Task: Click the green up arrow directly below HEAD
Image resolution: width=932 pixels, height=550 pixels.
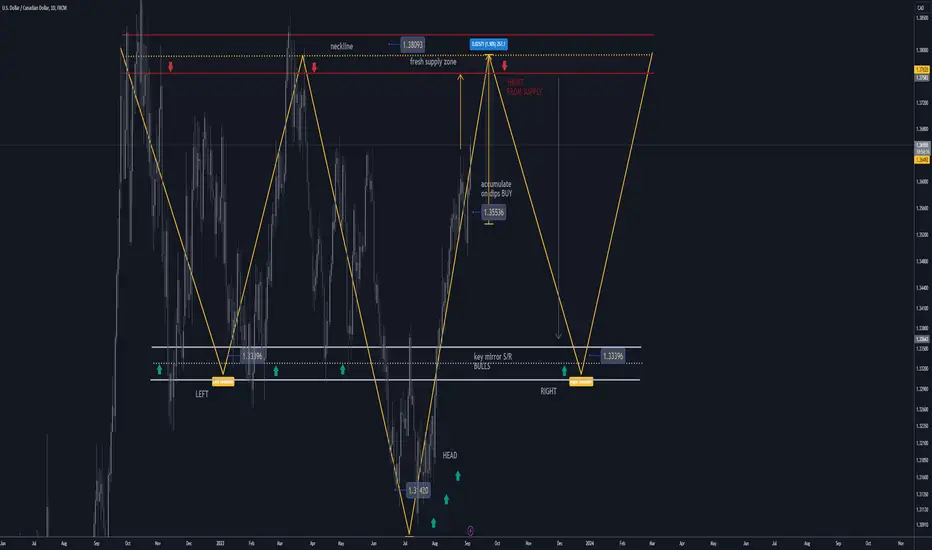Action: click(x=458, y=476)
